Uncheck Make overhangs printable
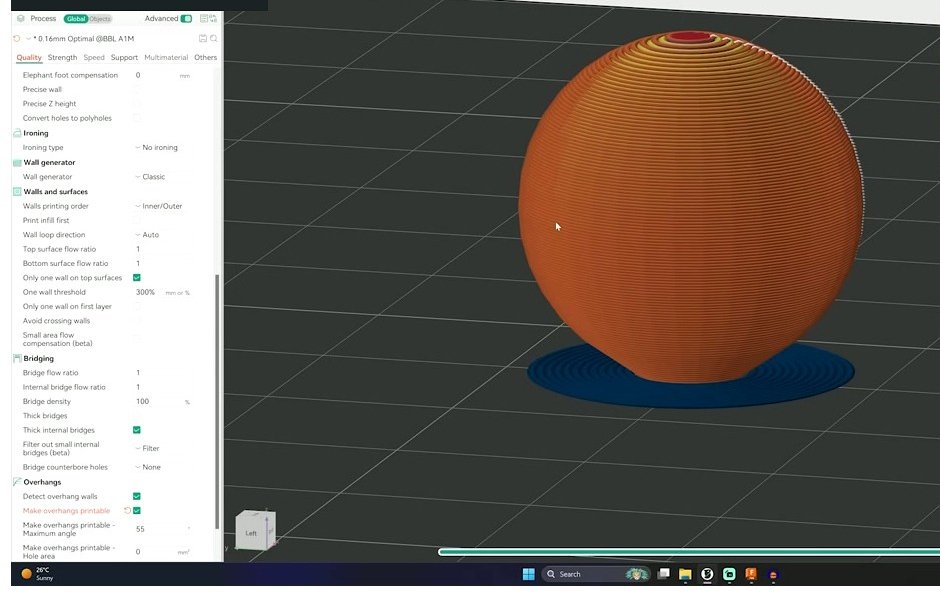940x597 pixels. pyautogui.click(x=137, y=511)
